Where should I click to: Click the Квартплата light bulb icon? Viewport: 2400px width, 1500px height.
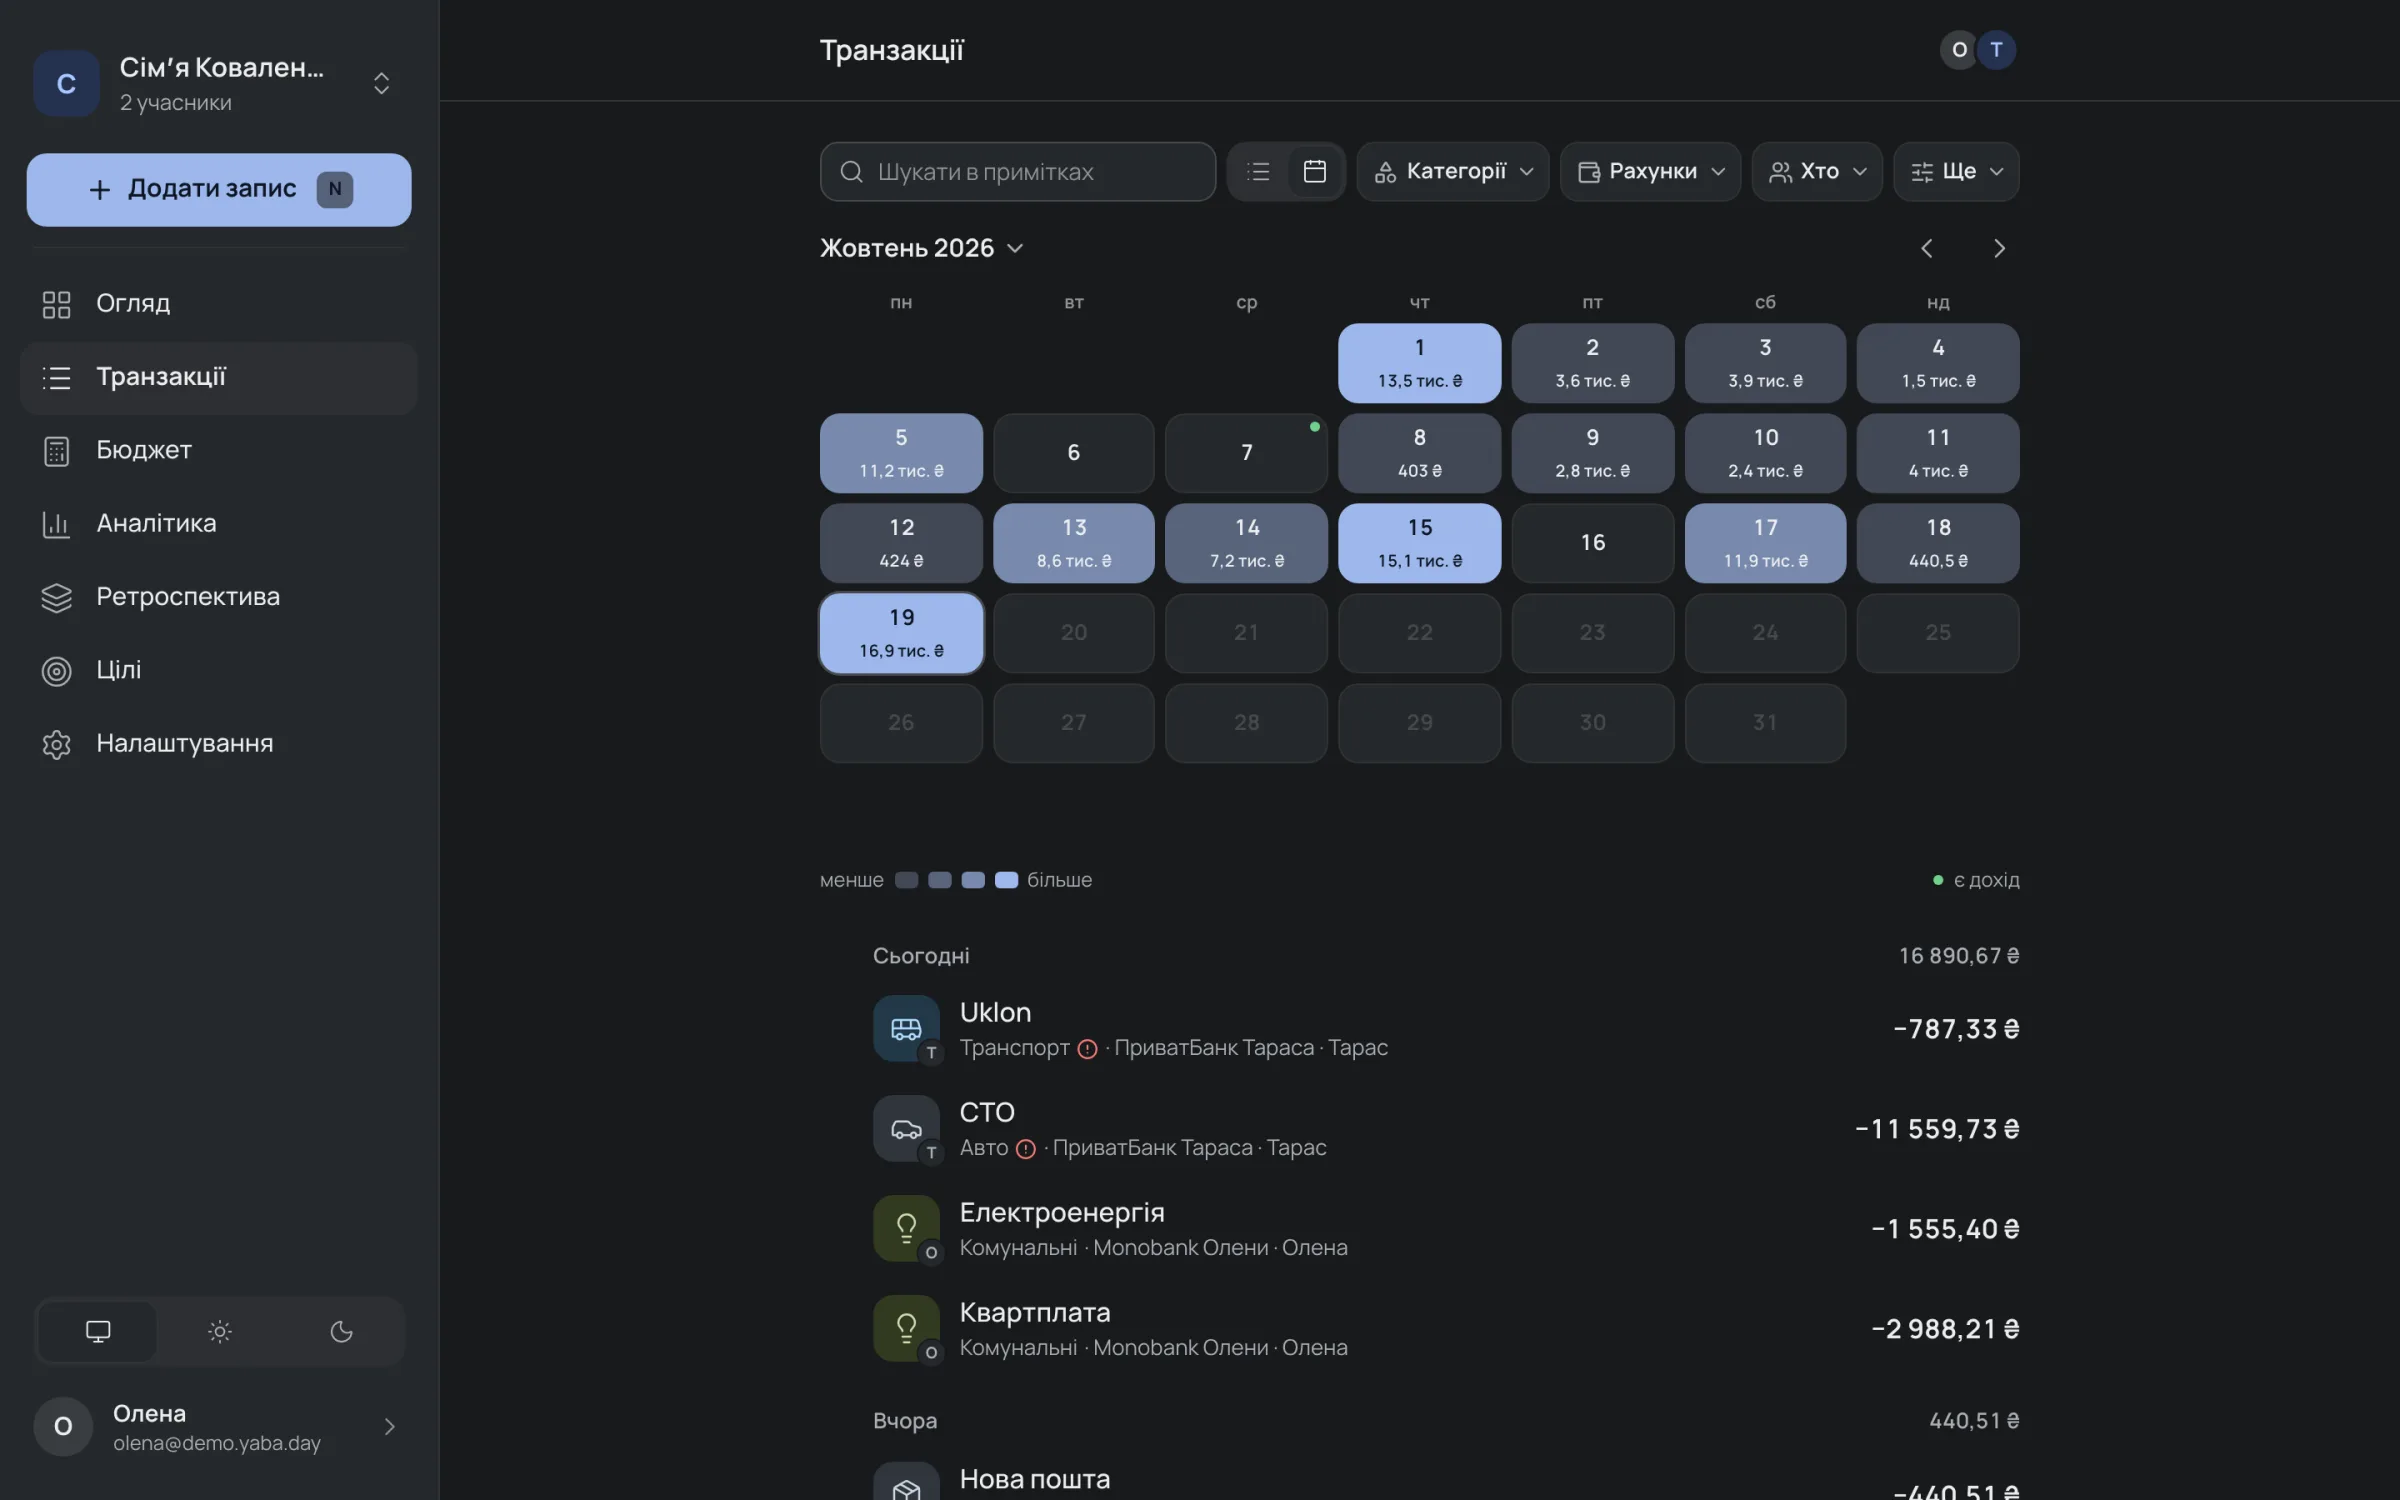pyautogui.click(x=906, y=1328)
